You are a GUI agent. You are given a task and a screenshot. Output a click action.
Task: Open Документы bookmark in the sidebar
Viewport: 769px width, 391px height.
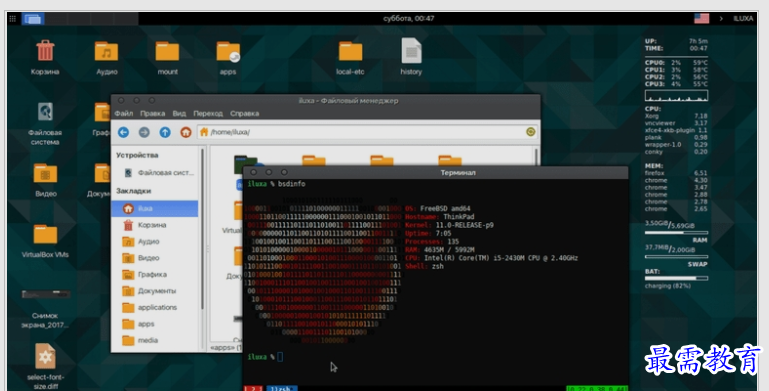coord(155,291)
